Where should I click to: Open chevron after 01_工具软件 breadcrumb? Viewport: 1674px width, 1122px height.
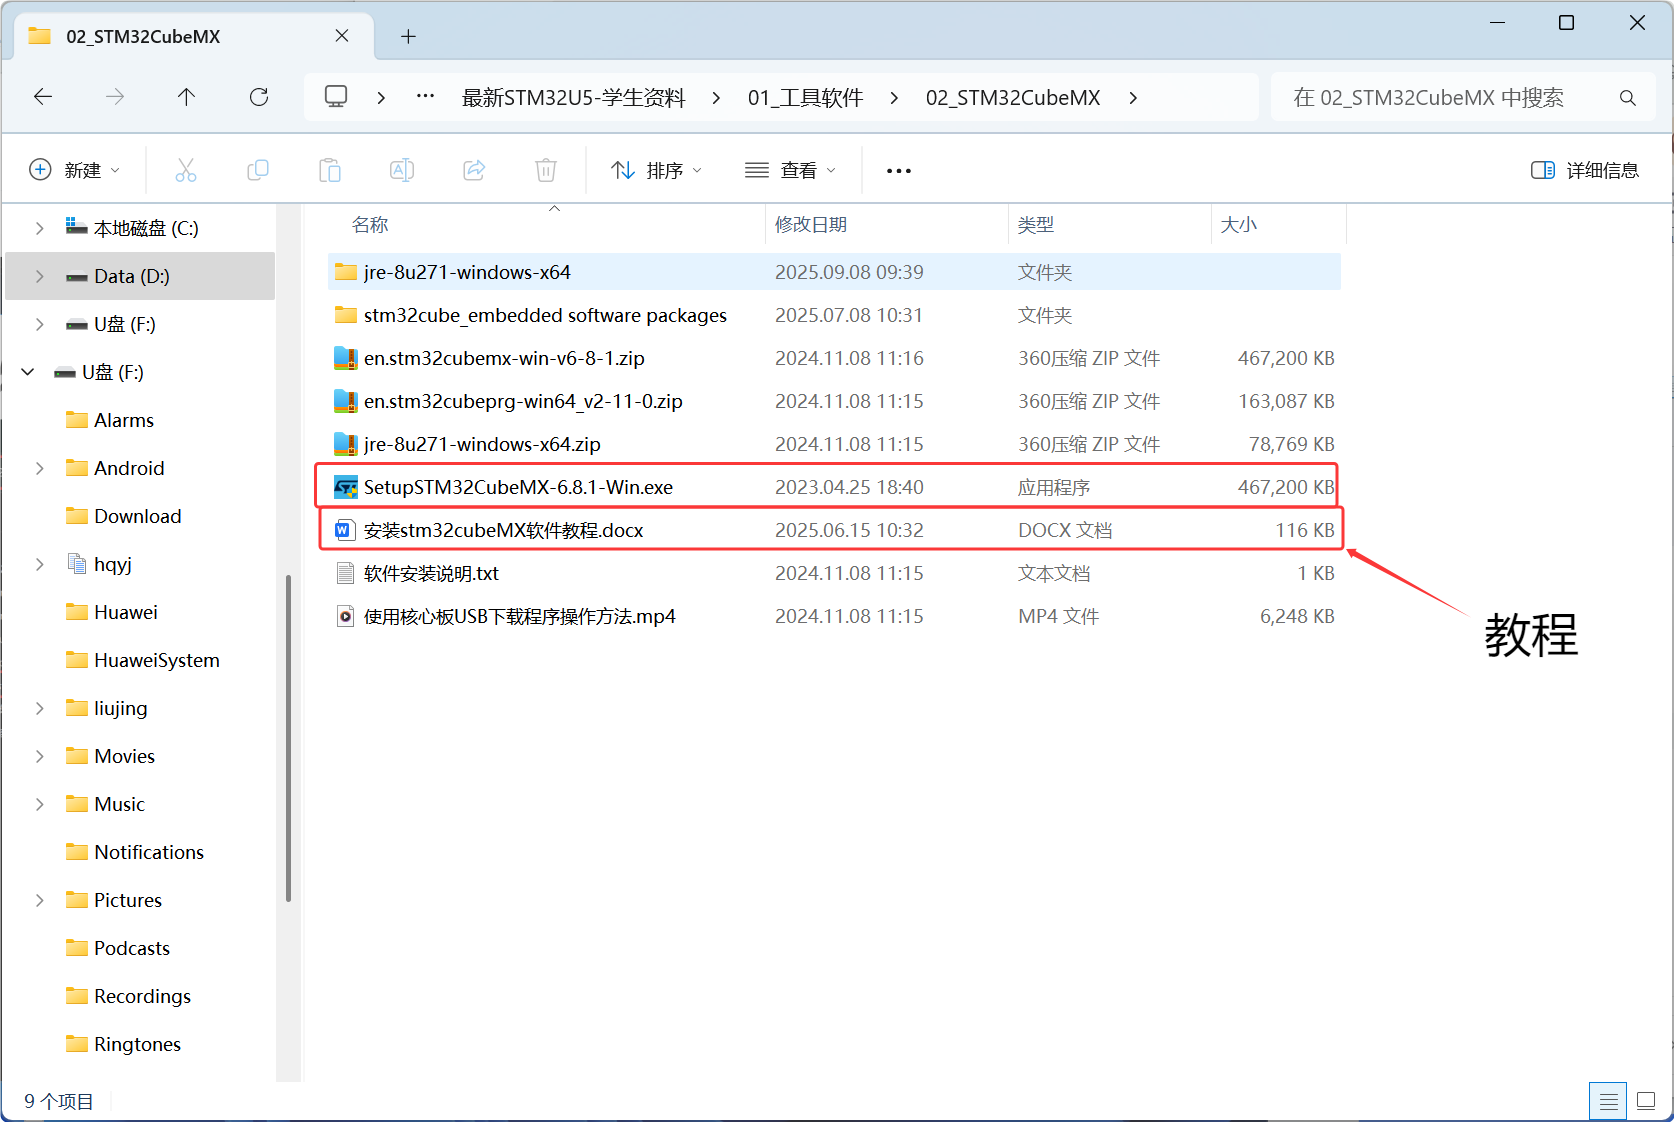point(894,98)
